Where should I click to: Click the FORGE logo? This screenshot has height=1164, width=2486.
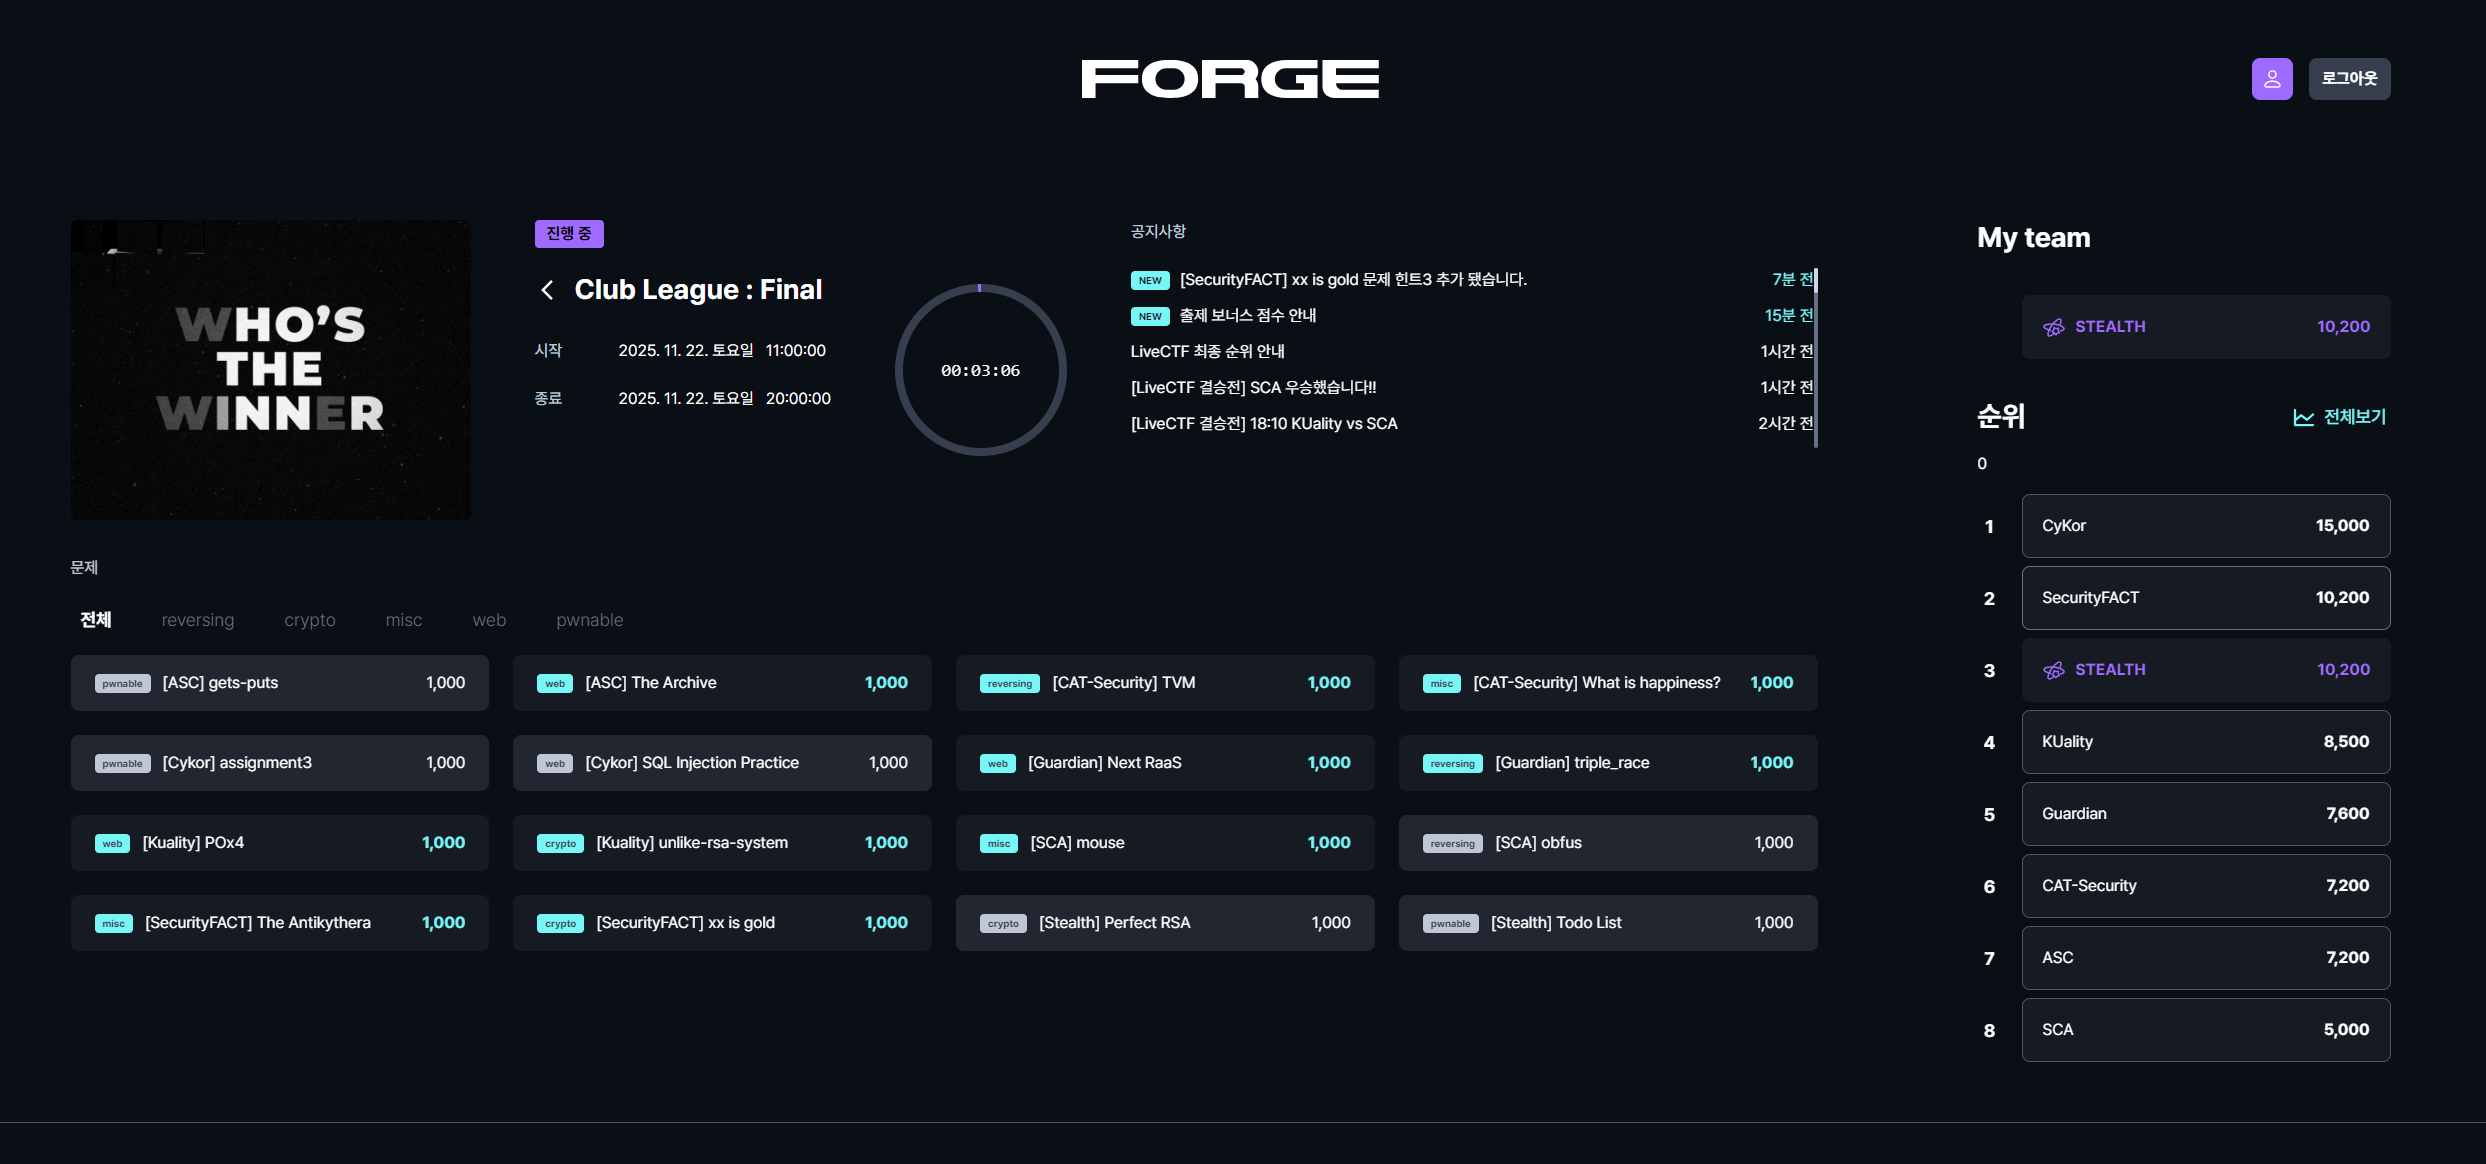[1230, 79]
